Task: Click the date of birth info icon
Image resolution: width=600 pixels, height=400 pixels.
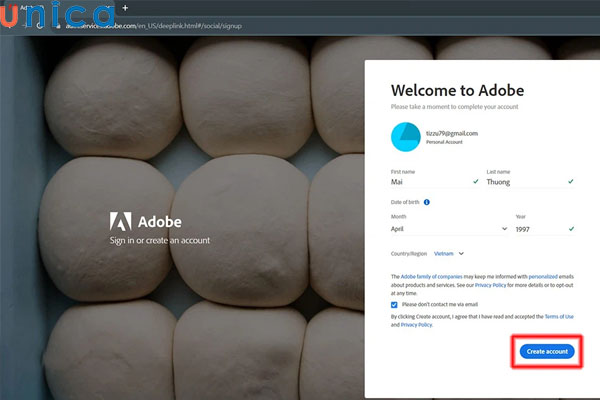Action: (427, 202)
